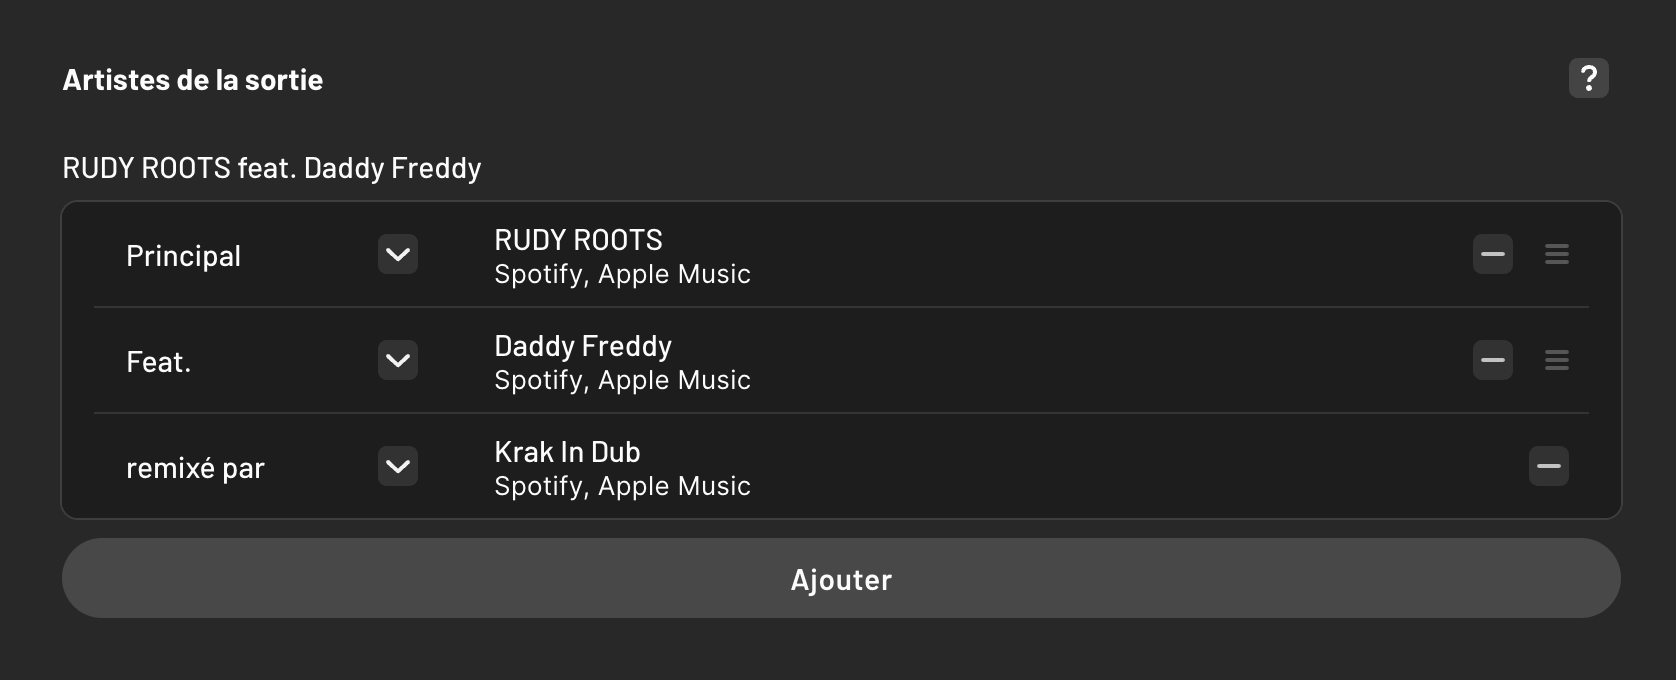Expand the Feat. role dropdown arrow

click(398, 360)
